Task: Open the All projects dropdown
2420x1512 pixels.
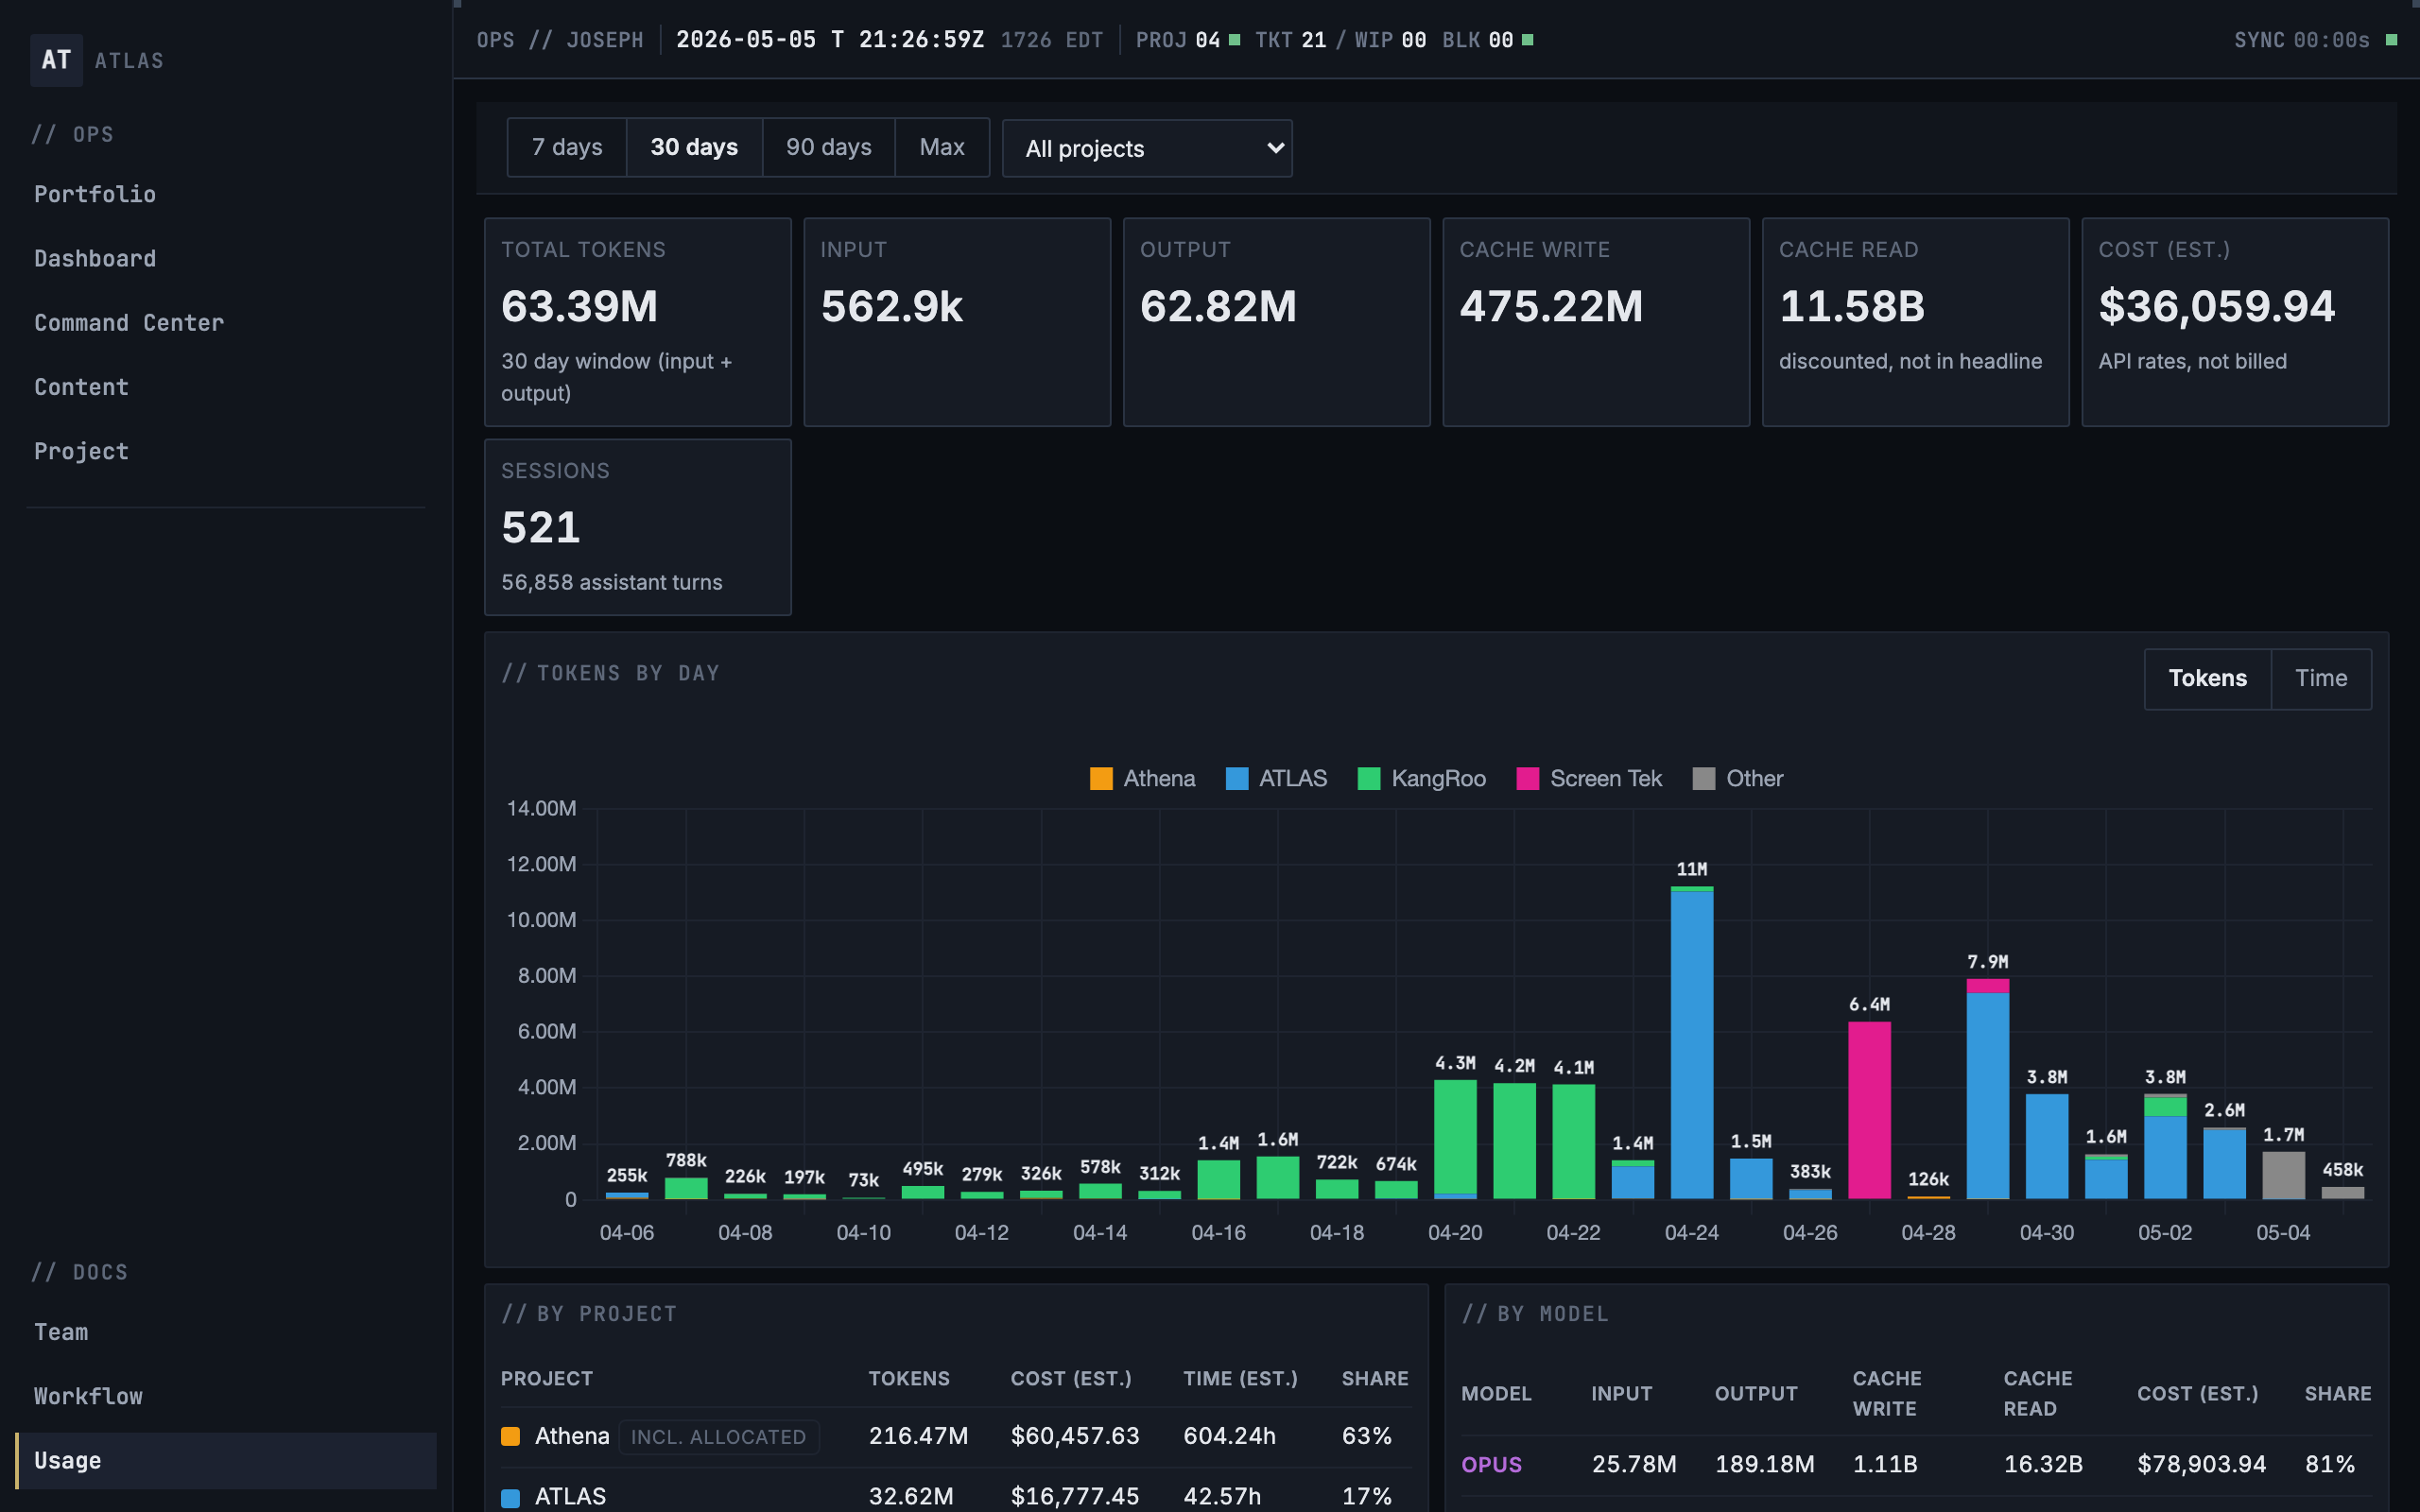Action: [x=1147, y=148]
